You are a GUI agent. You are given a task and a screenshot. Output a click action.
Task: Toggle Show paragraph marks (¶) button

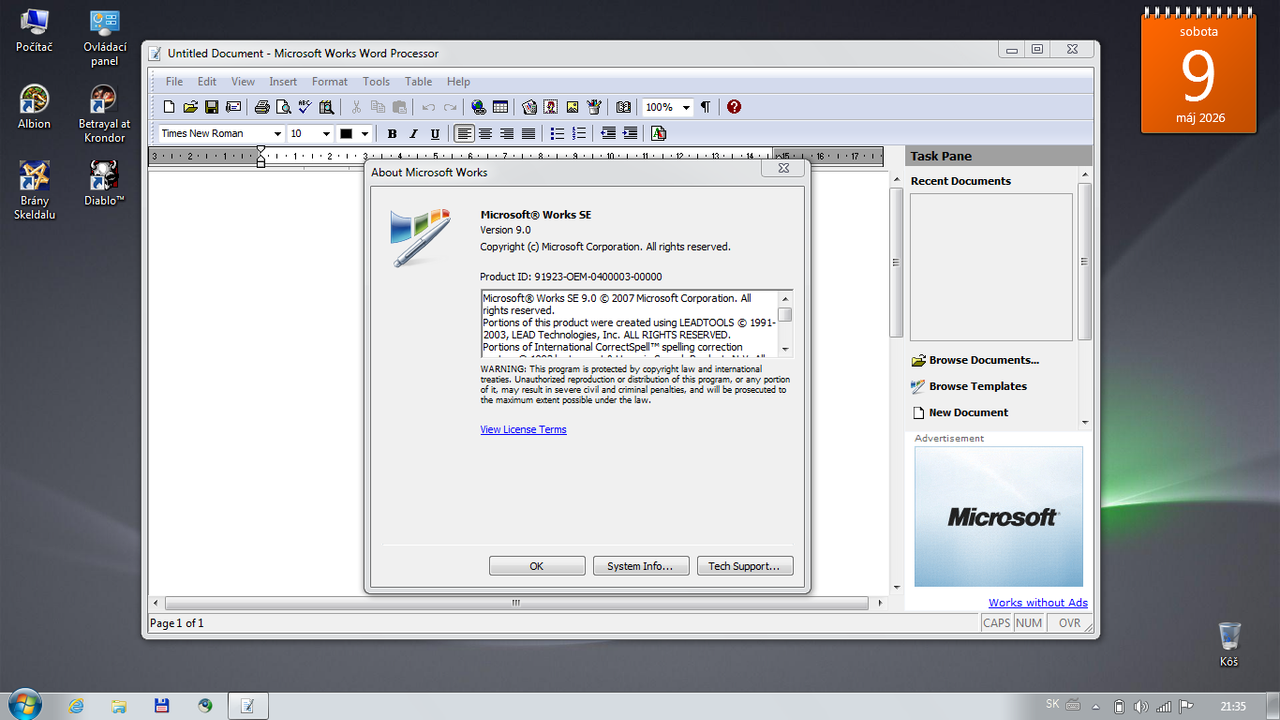pyautogui.click(x=705, y=107)
